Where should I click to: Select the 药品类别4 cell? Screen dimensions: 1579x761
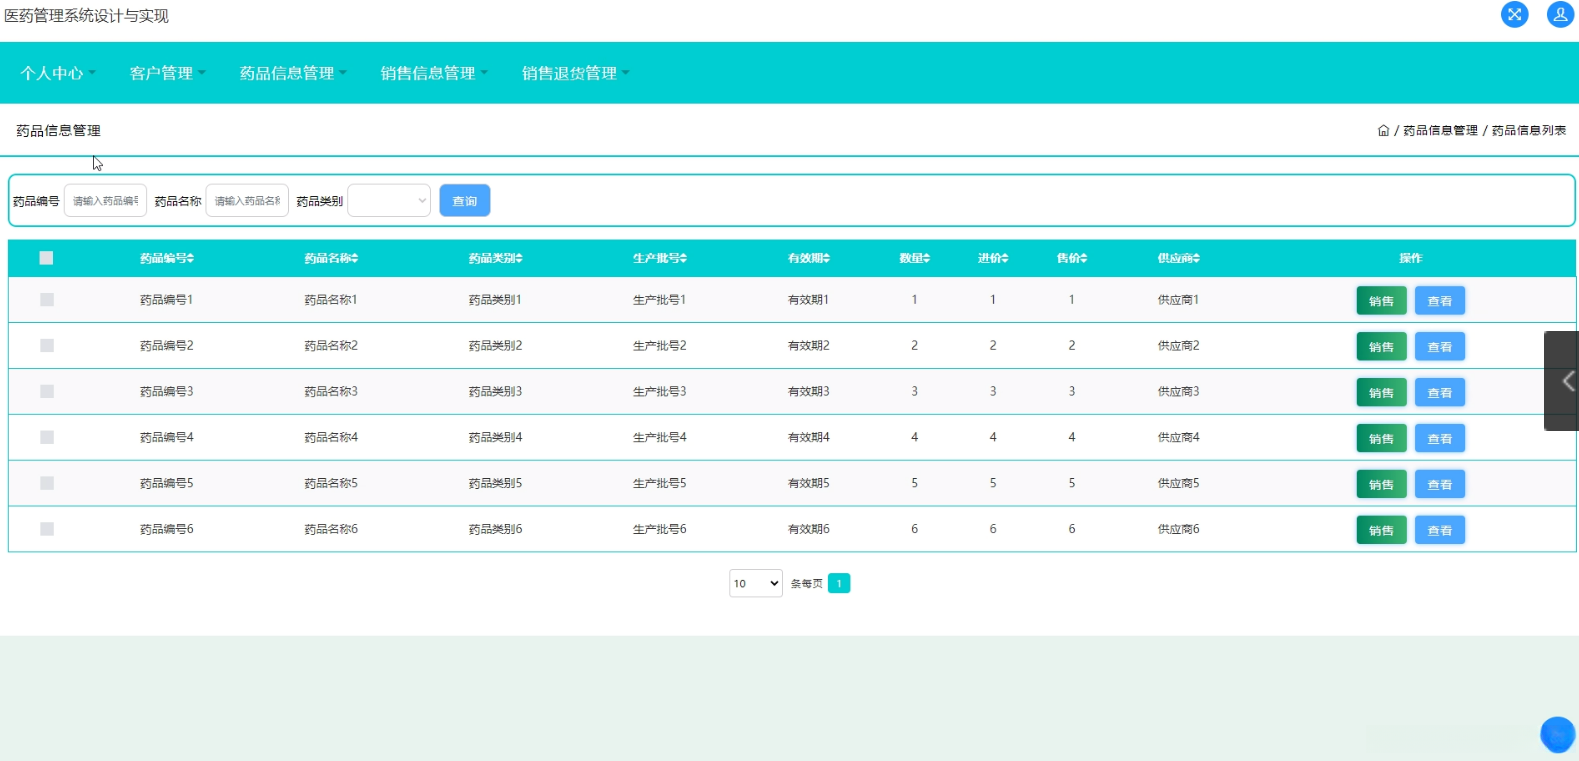pyautogui.click(x=495, y=438)
